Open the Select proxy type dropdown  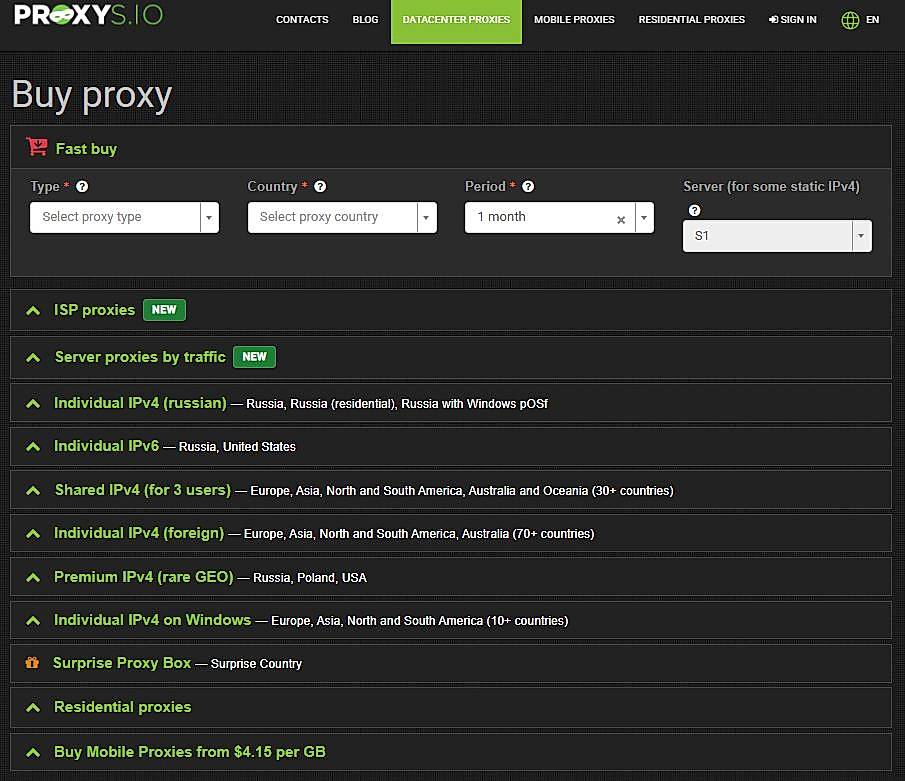(124, 217)
